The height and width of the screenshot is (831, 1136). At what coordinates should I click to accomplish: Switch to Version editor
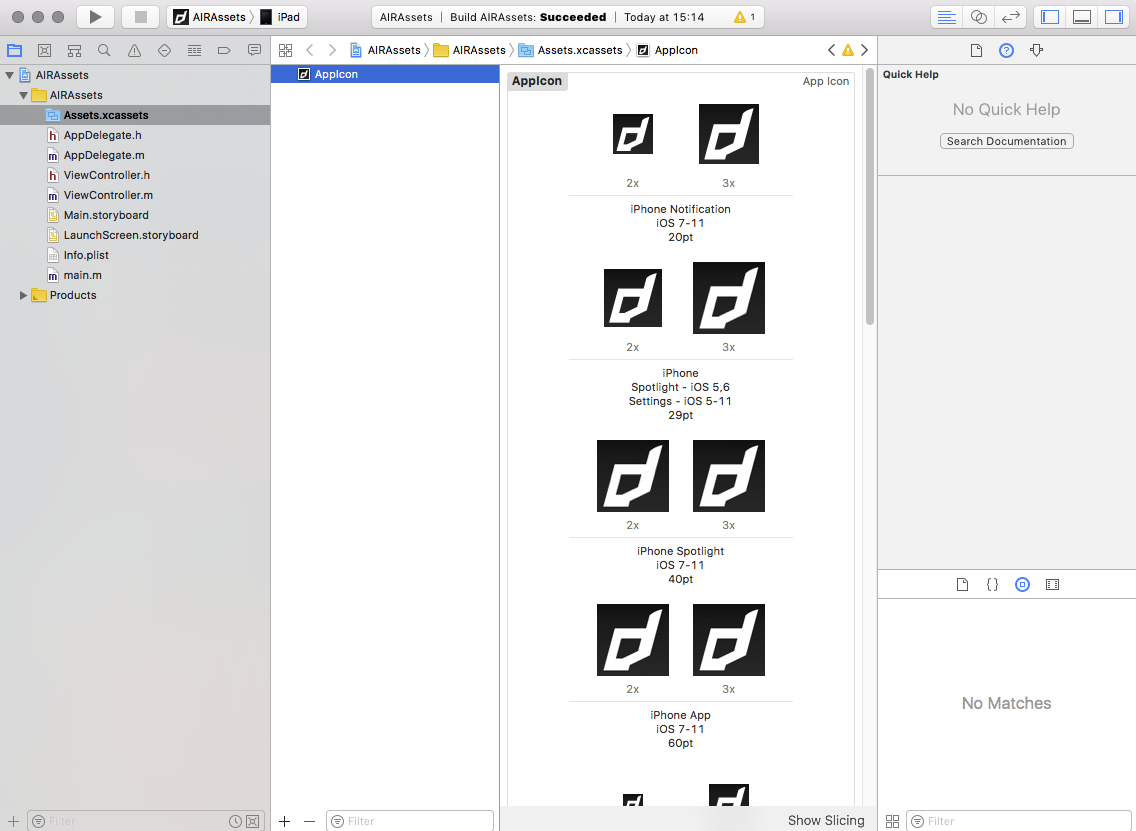tap(1010, 17)
